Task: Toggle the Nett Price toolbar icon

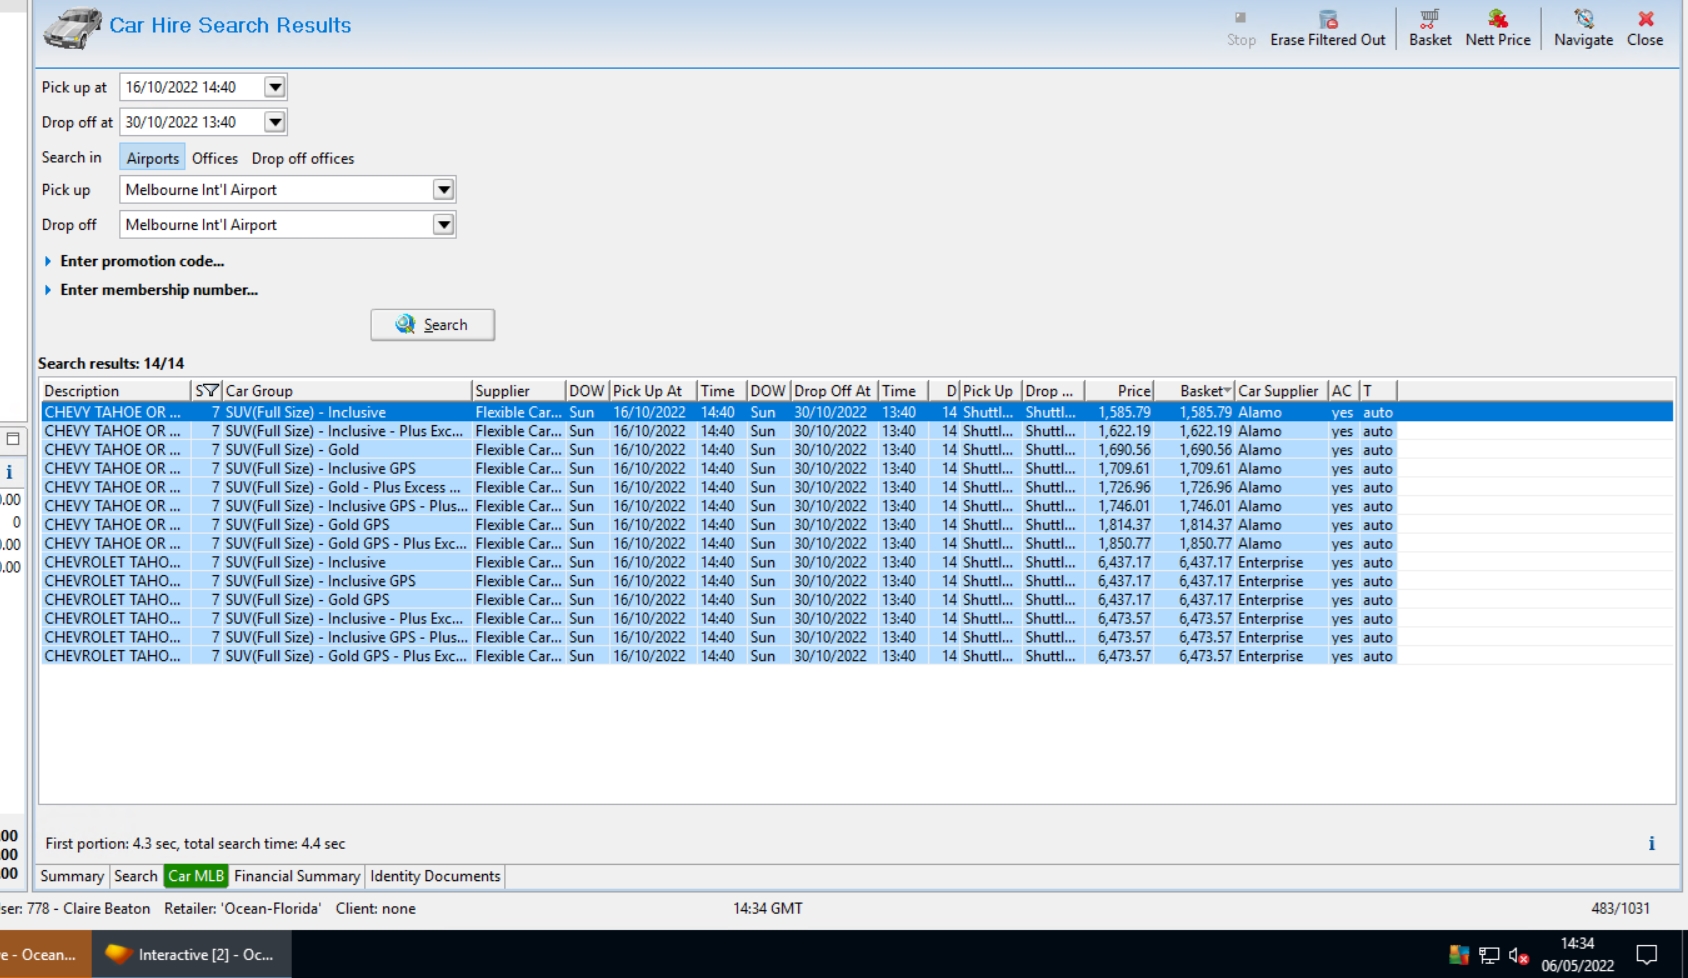Action: pyautogui.click(x=1497, y=28)
